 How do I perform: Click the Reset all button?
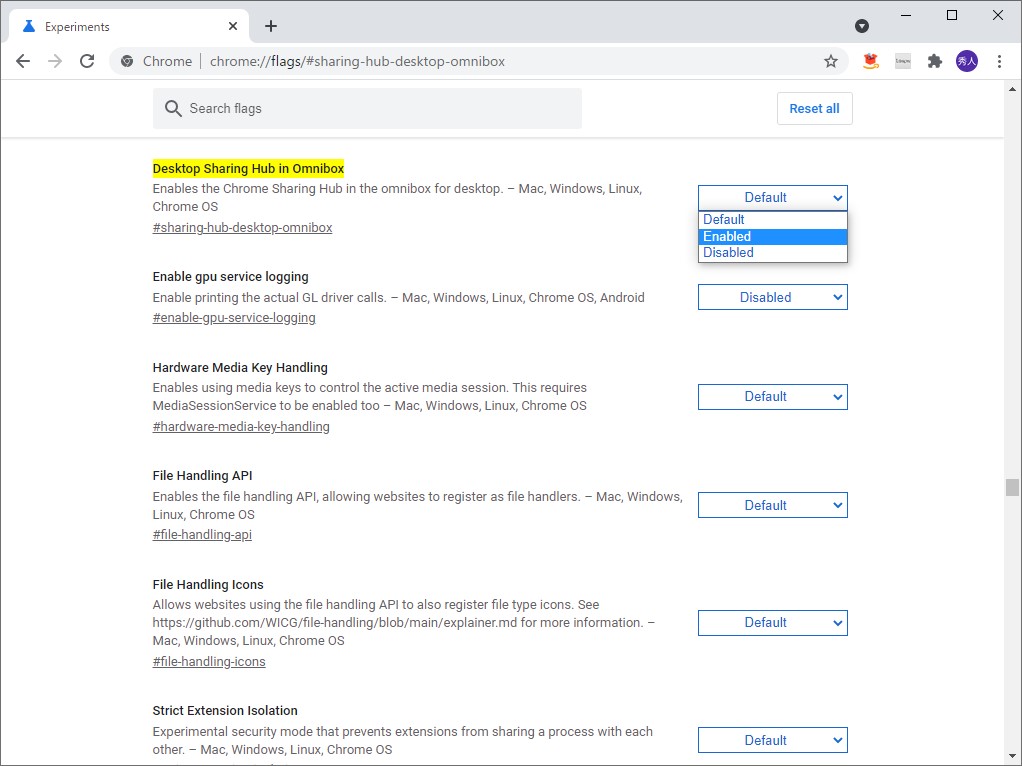814,108
